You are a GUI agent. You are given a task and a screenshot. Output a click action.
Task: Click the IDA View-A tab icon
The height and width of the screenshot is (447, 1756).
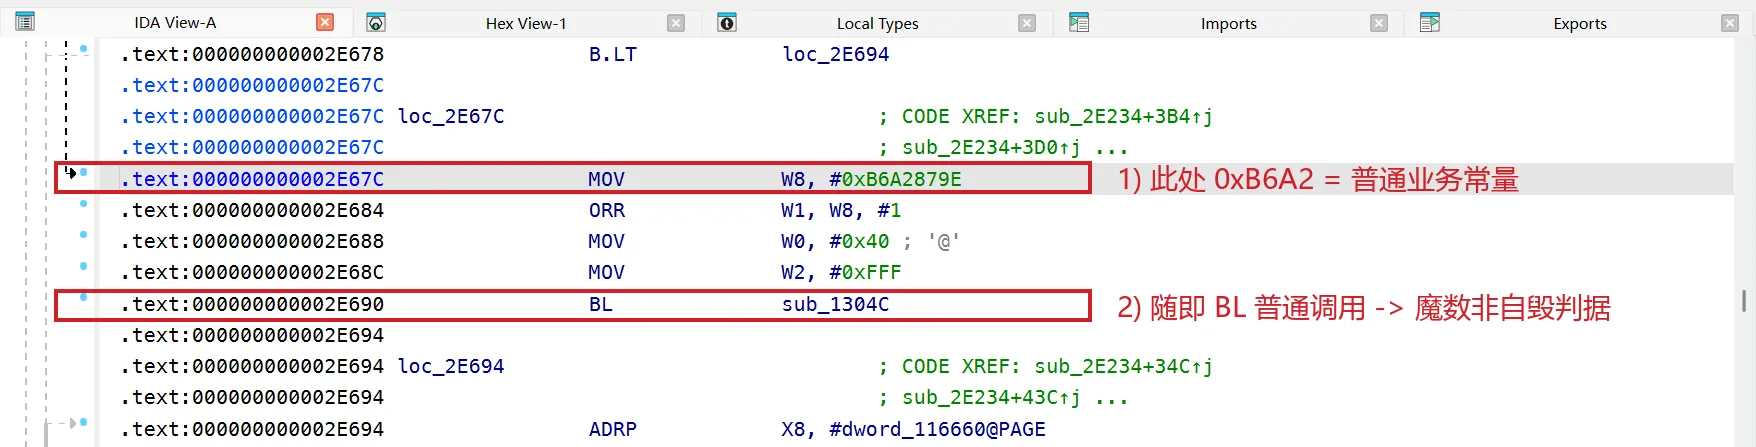pyautogui.click(x=25, y=22)
